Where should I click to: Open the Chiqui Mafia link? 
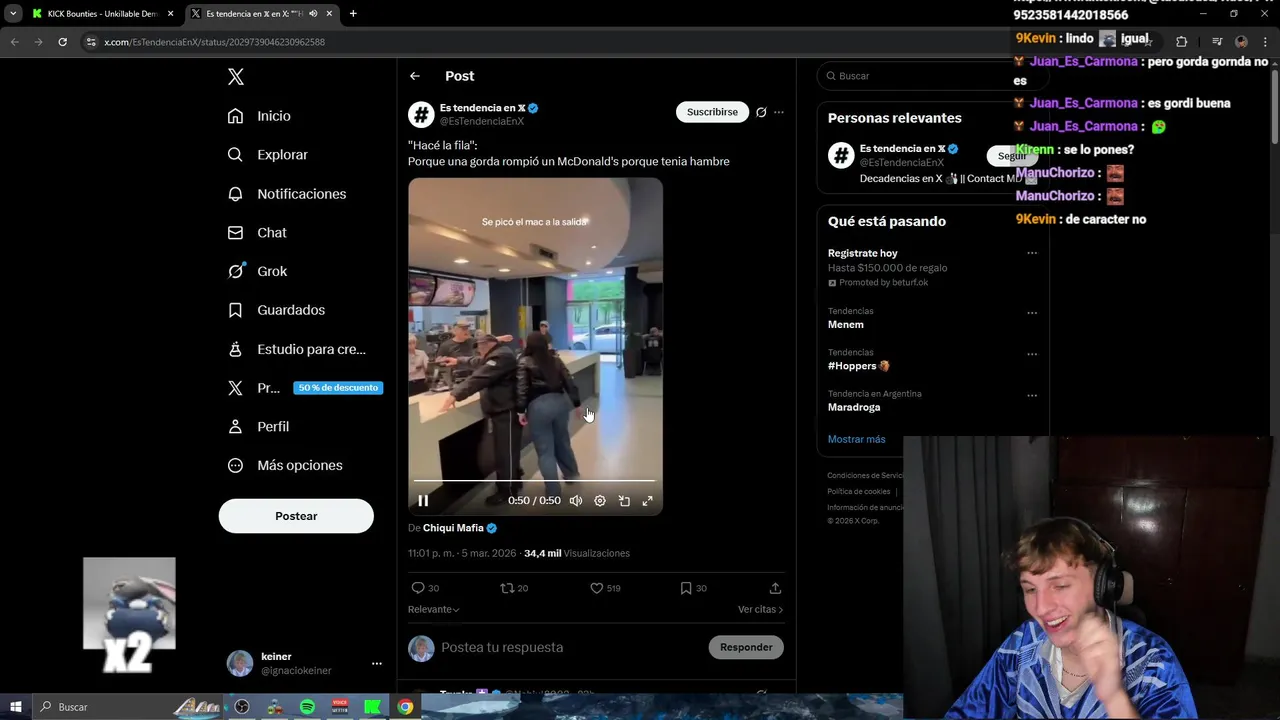[x=453, y=528]
